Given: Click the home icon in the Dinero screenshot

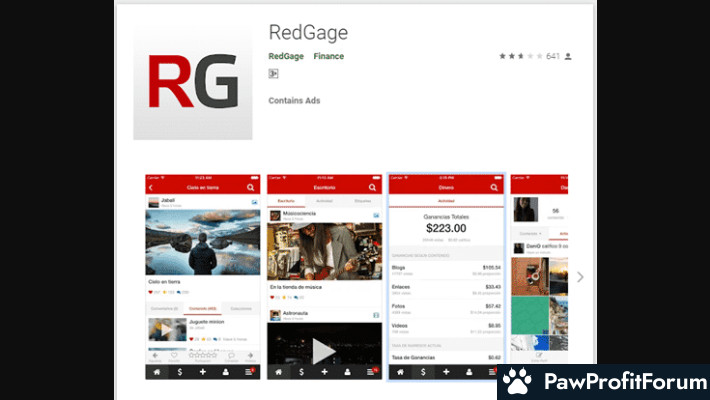Looking at the screenshot, I should [400, 372].
